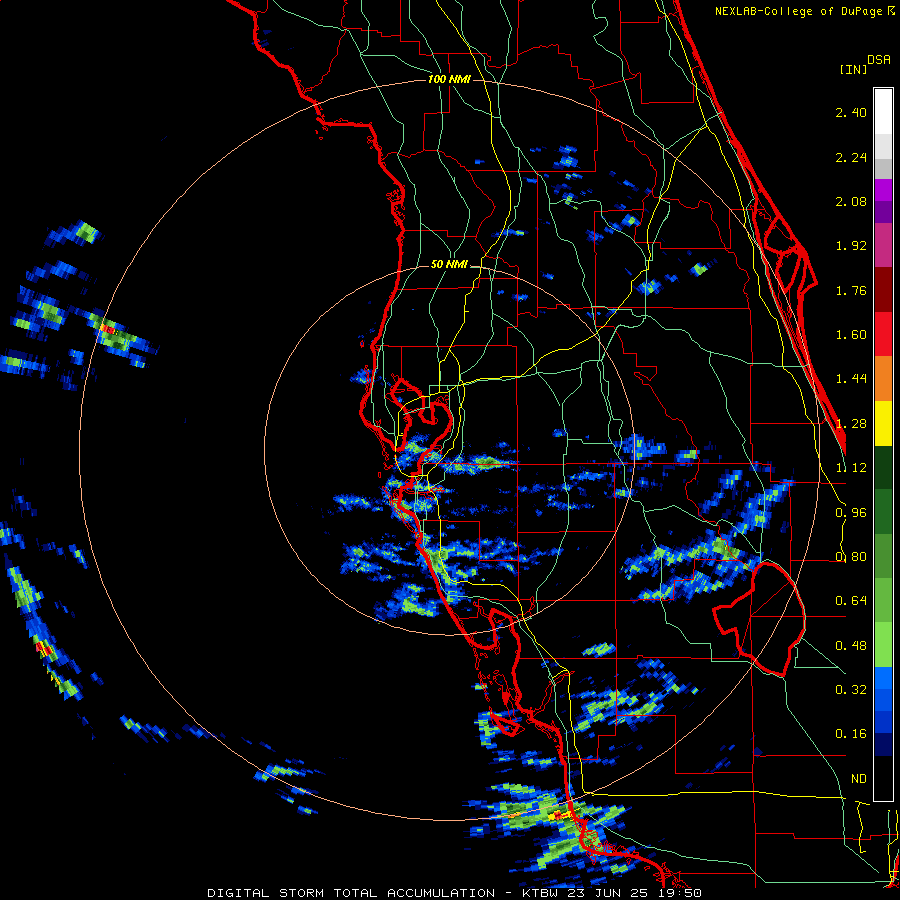
Task: Click the 1.60 legend value
Action: tap(851, 335)
